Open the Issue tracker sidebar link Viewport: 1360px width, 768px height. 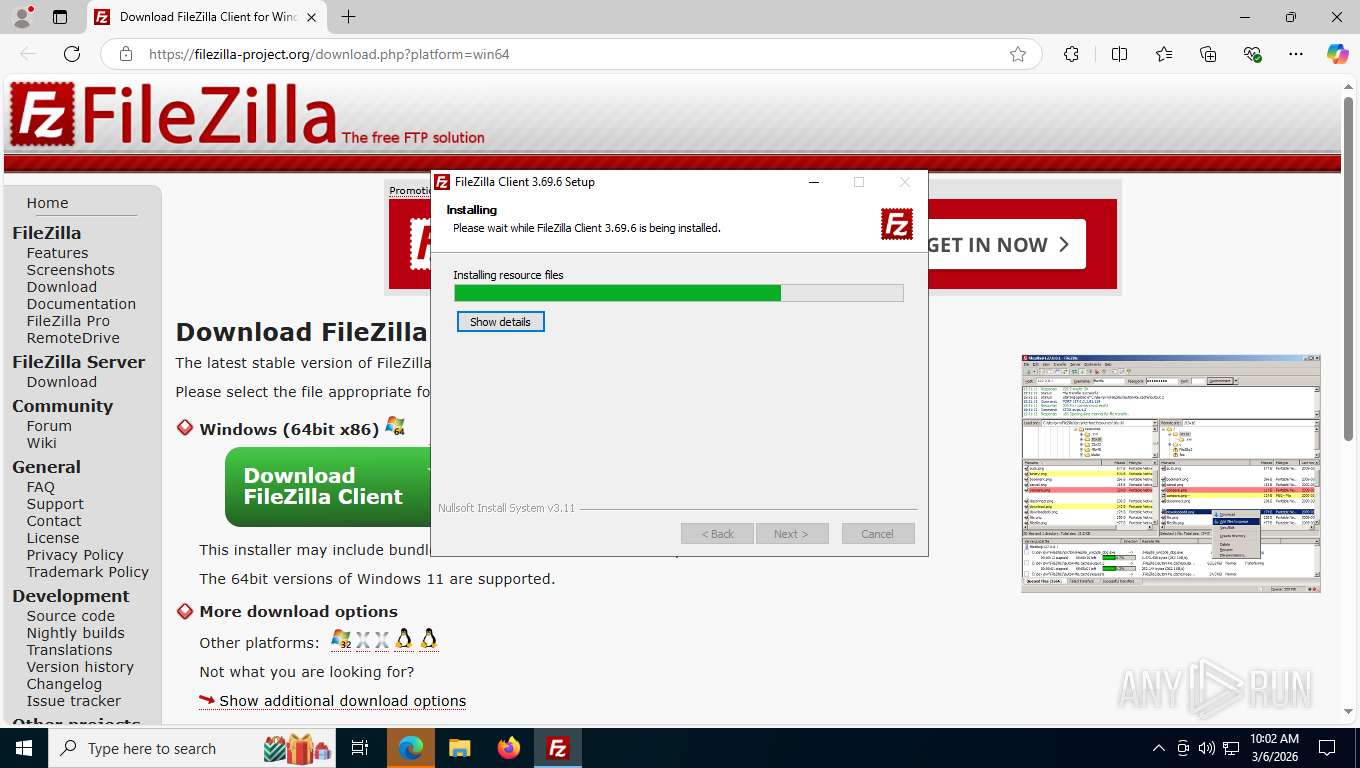[x=74, y=701]
